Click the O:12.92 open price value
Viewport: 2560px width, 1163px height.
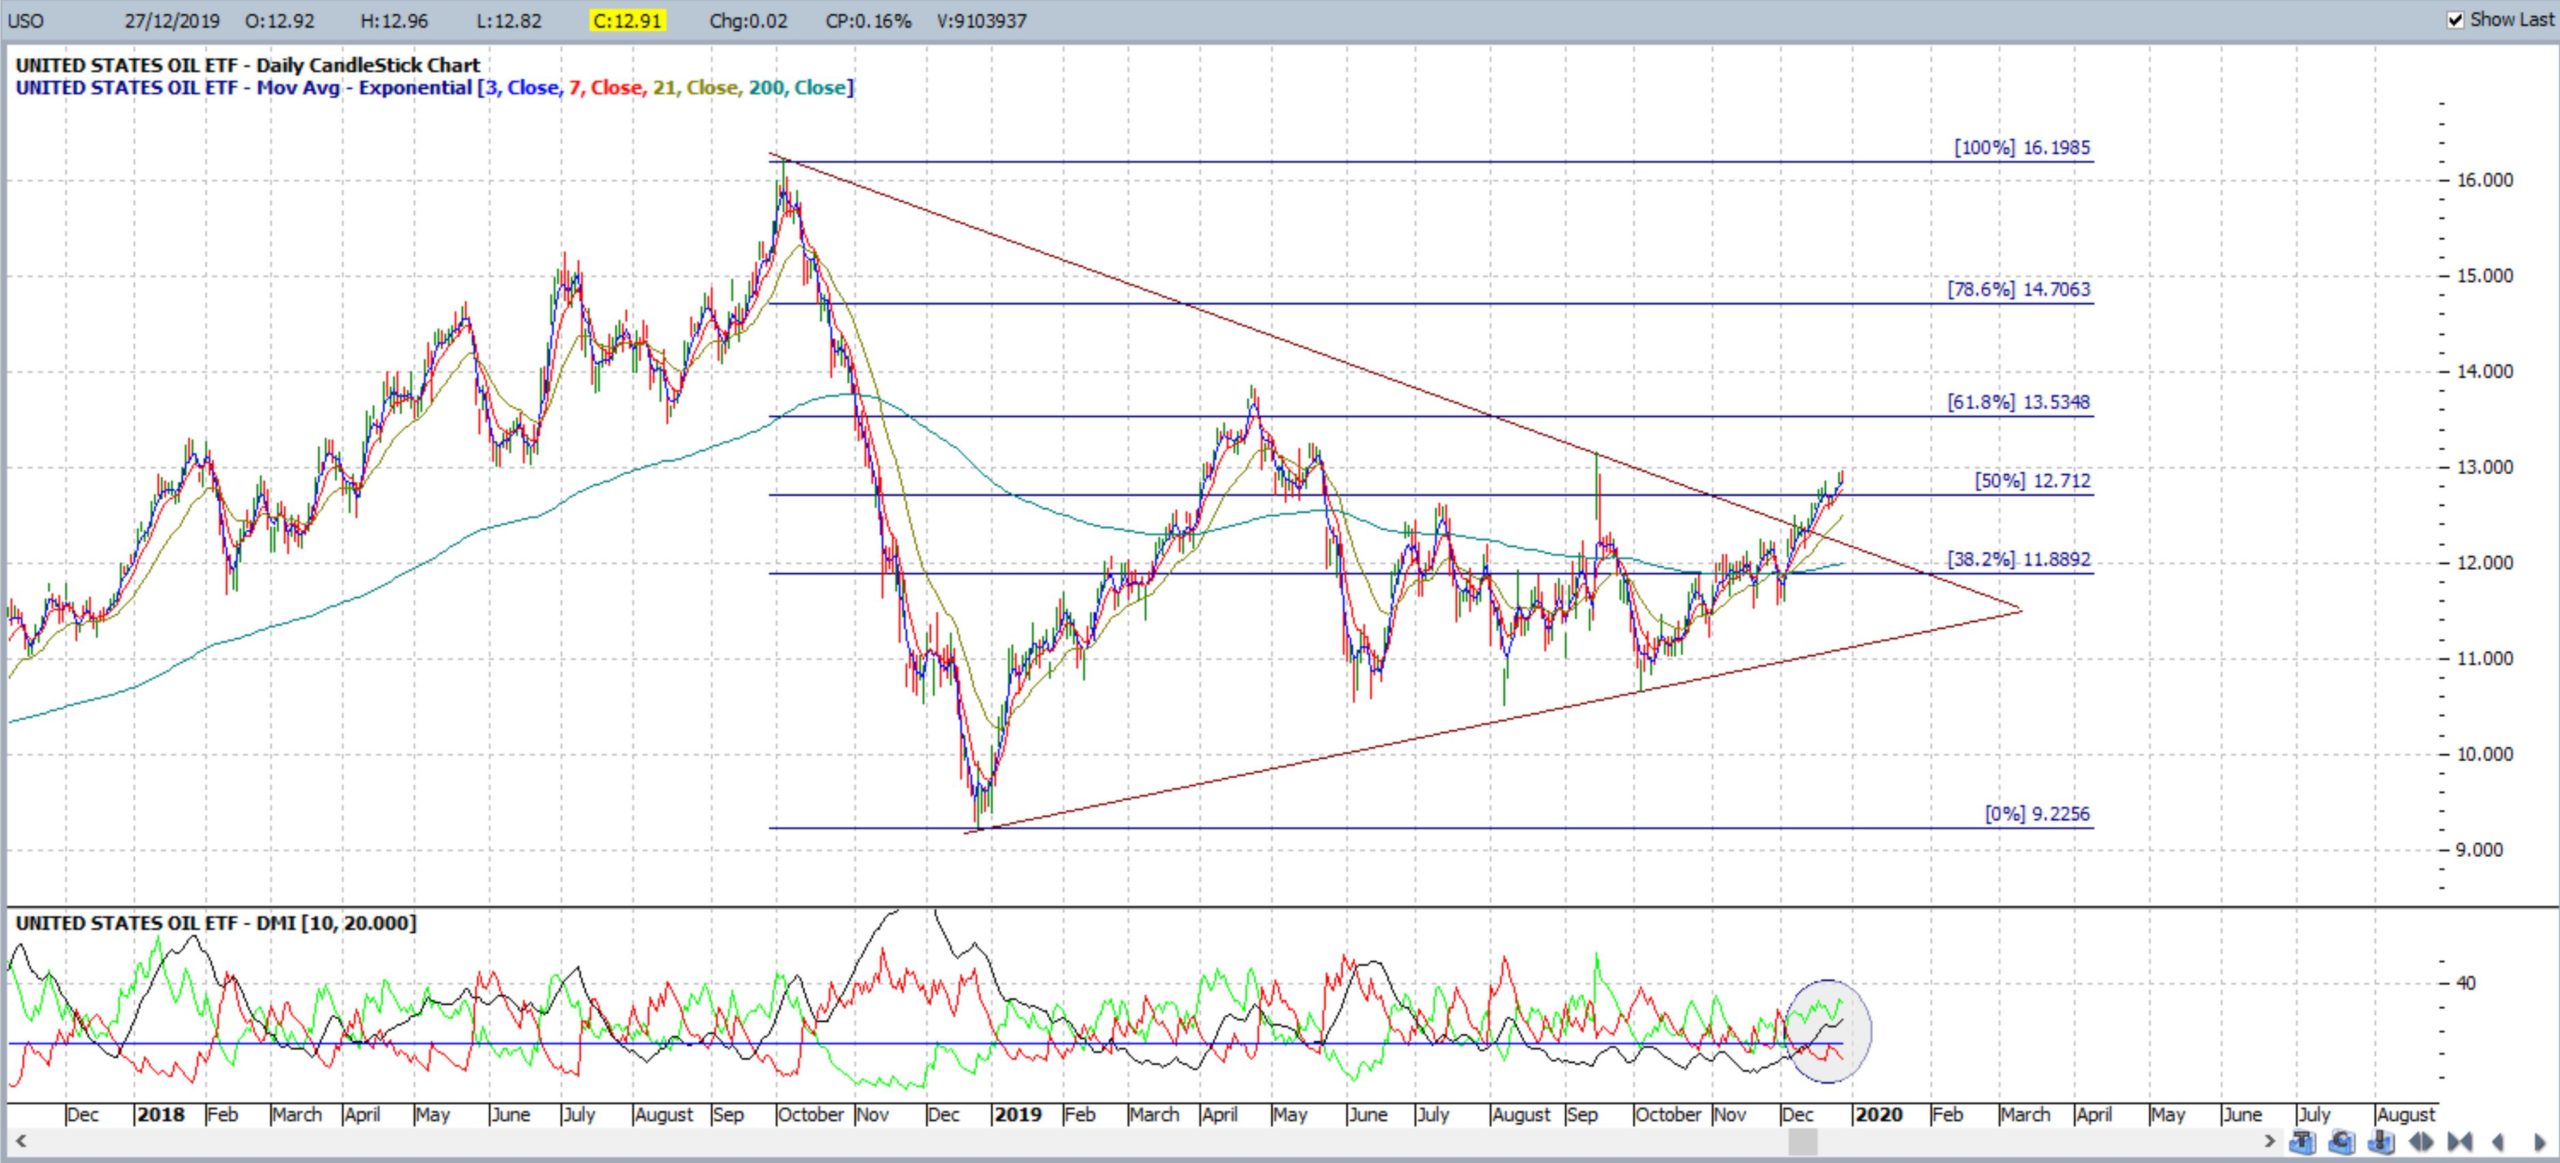point(280,21)
